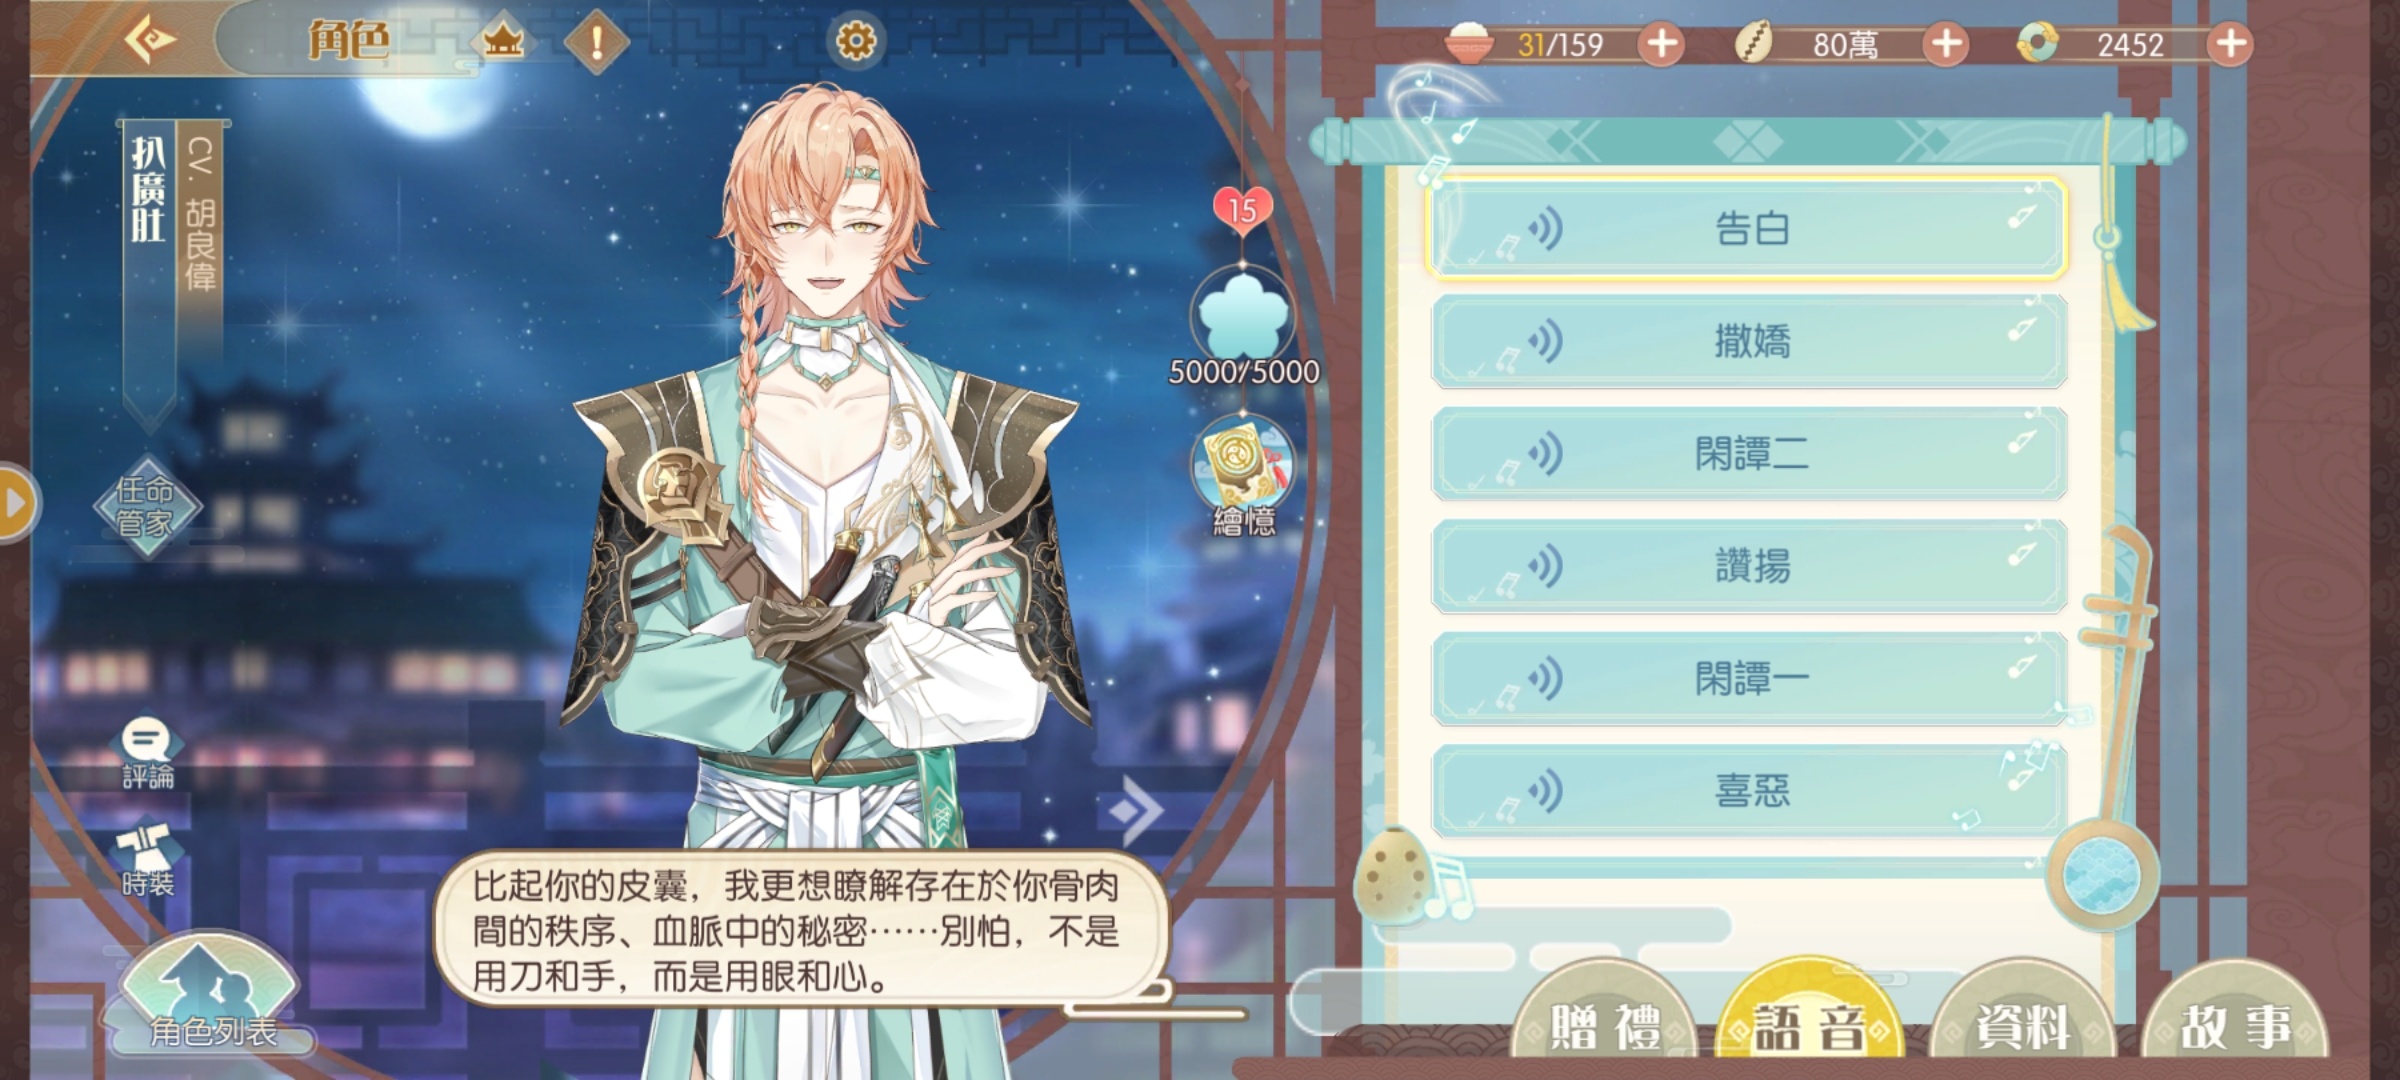Open the crown ranking icon

pyautogui.click(x=503, y=41)
